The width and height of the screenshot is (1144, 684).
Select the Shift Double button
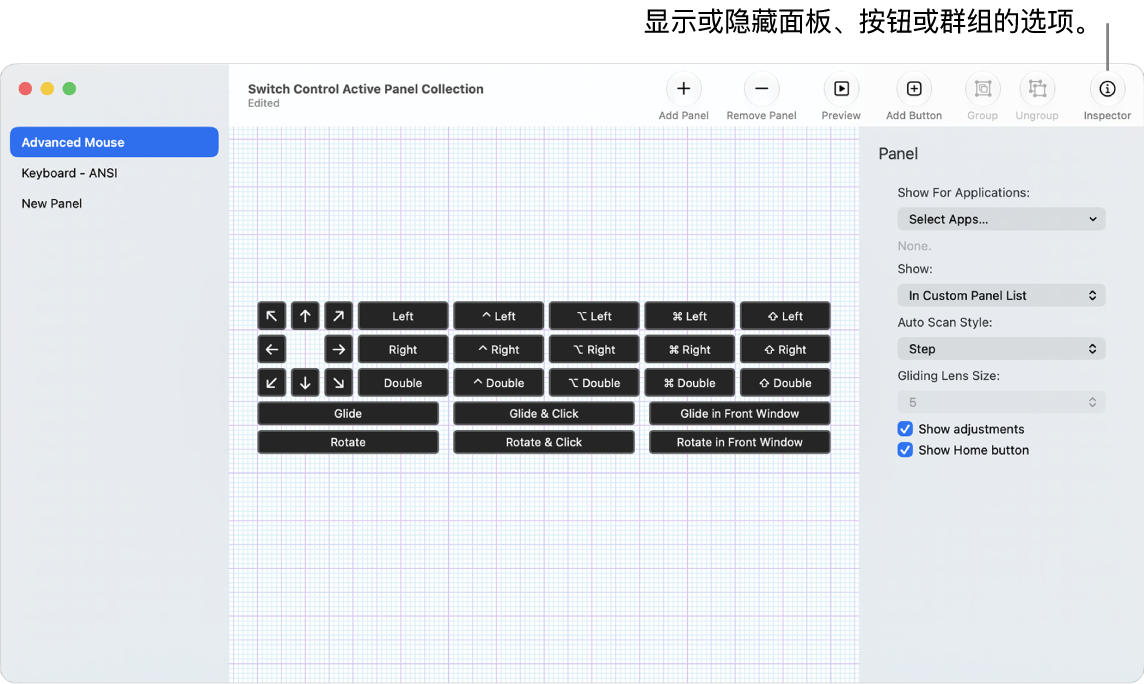click(x=785, y=383)
